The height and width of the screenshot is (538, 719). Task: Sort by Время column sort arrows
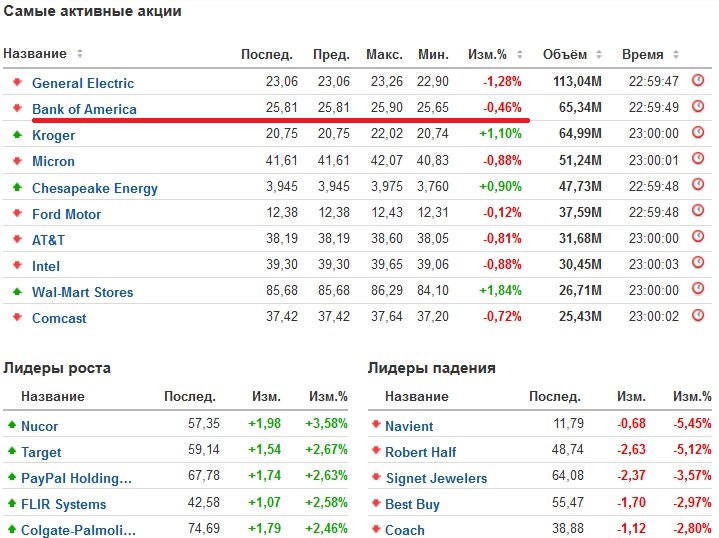tap(677, 54)
